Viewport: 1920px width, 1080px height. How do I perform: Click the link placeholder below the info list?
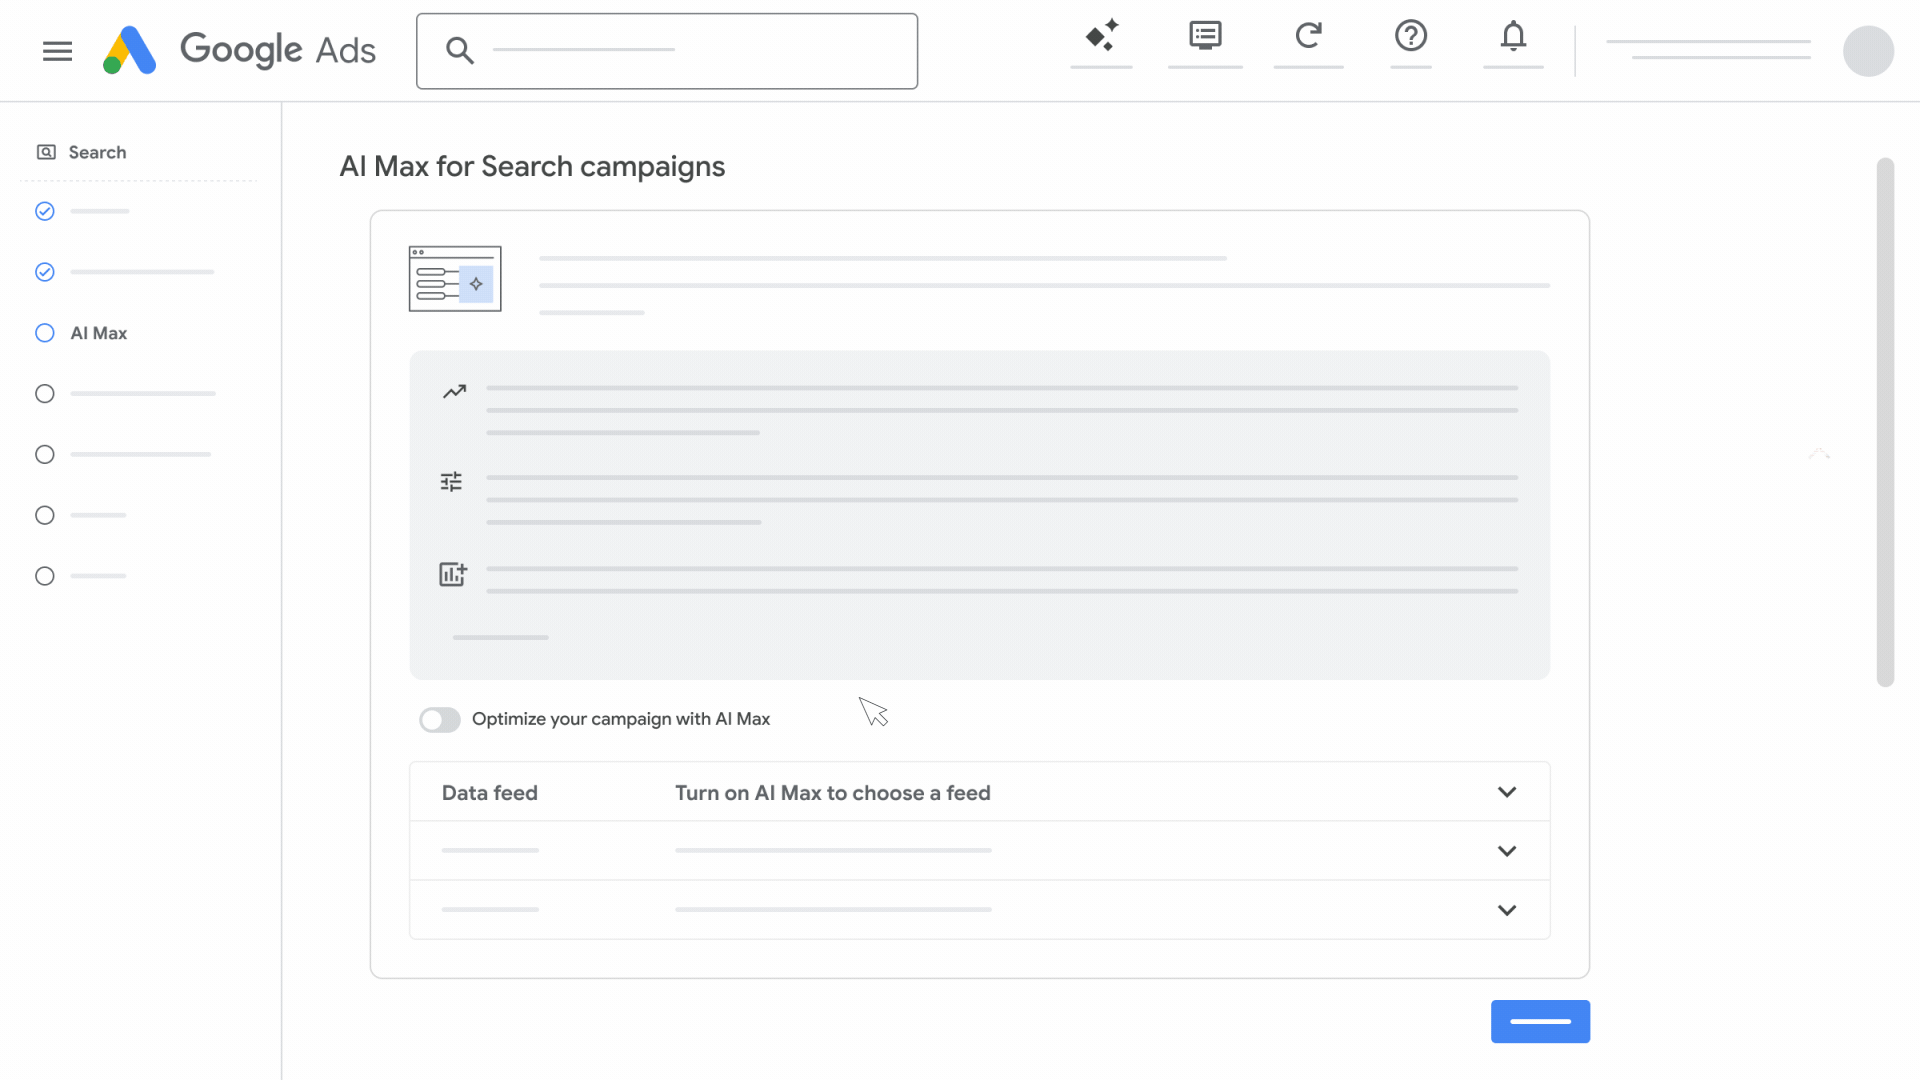pos(501,637)
